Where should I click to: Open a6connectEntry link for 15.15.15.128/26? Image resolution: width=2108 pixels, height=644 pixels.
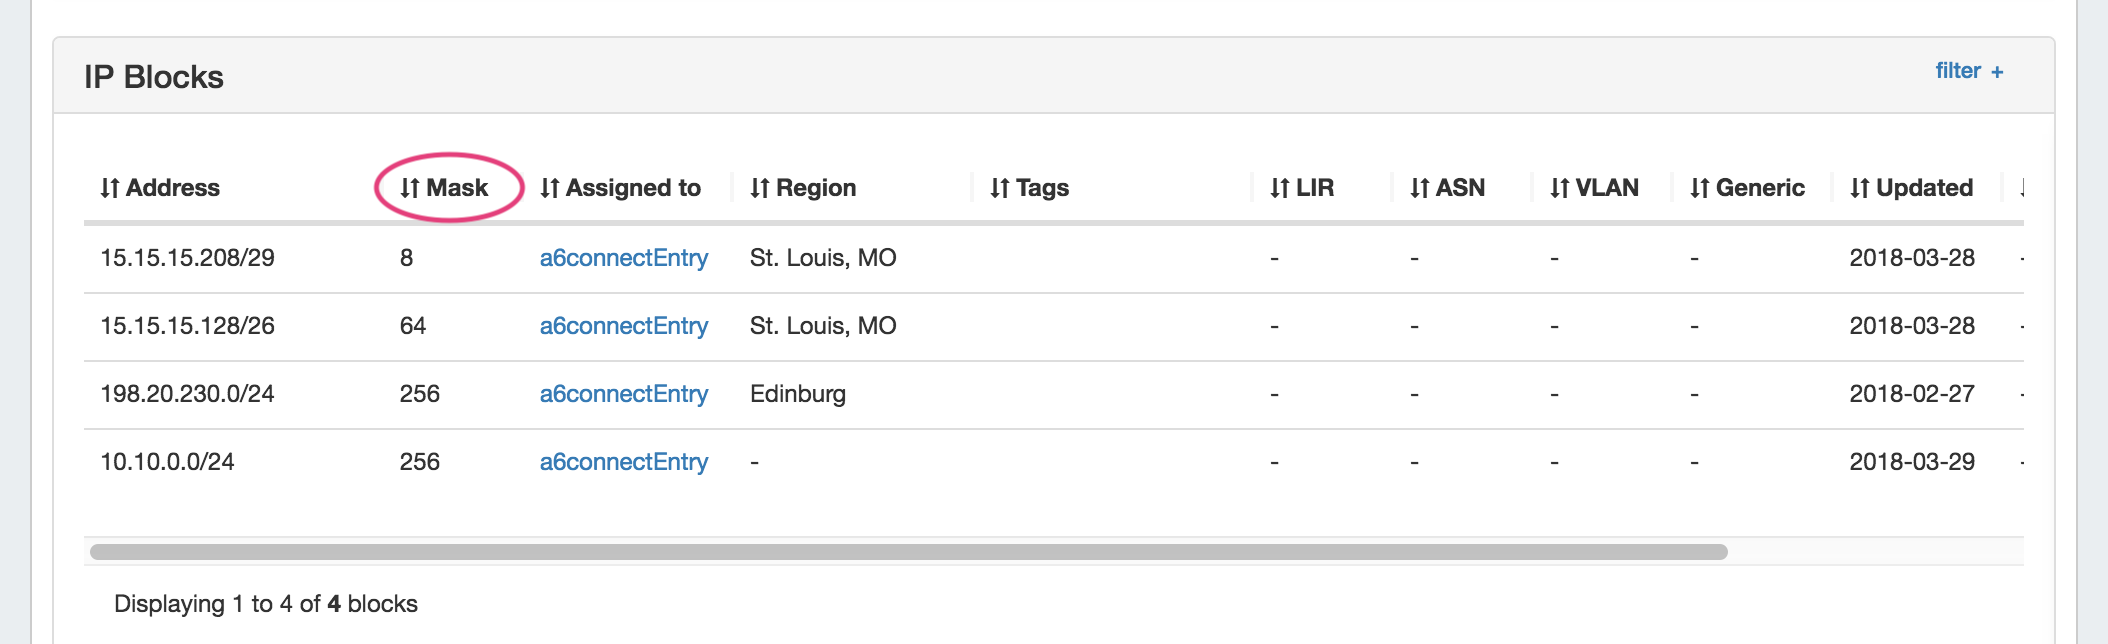623,326
